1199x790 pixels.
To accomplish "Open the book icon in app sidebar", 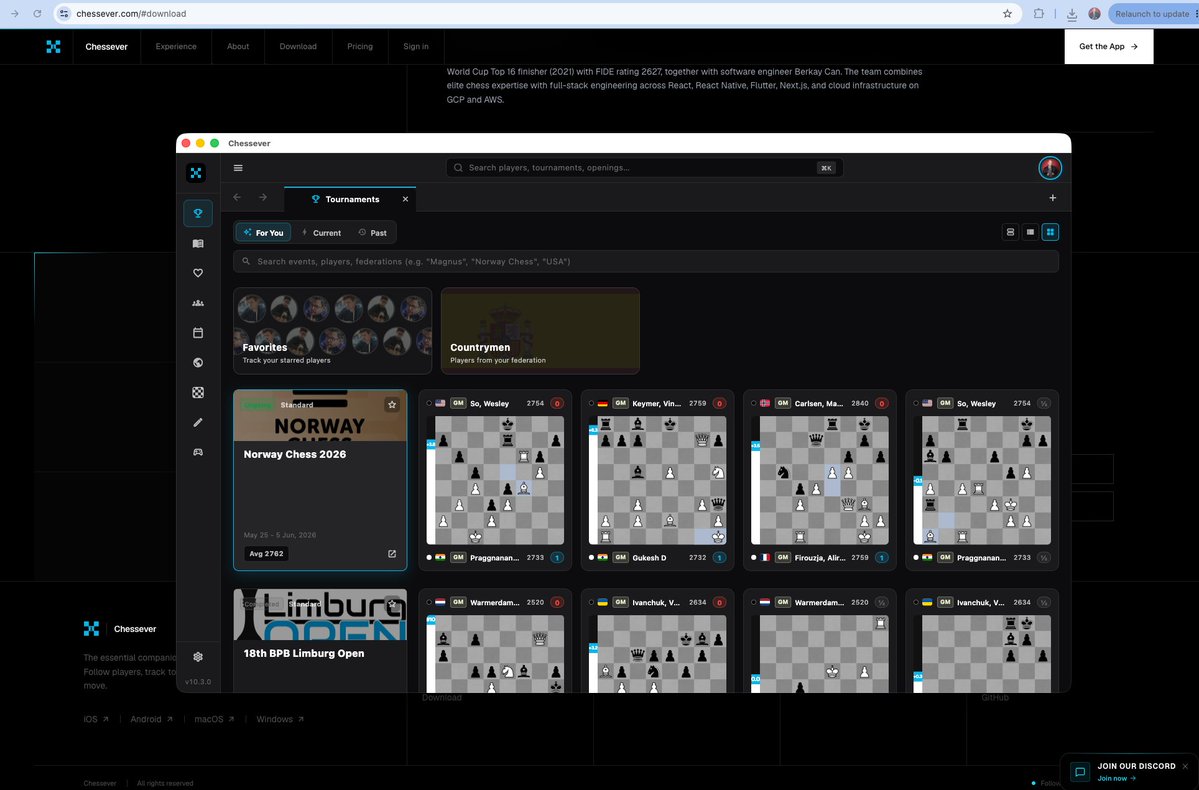I will coord(198,243).
